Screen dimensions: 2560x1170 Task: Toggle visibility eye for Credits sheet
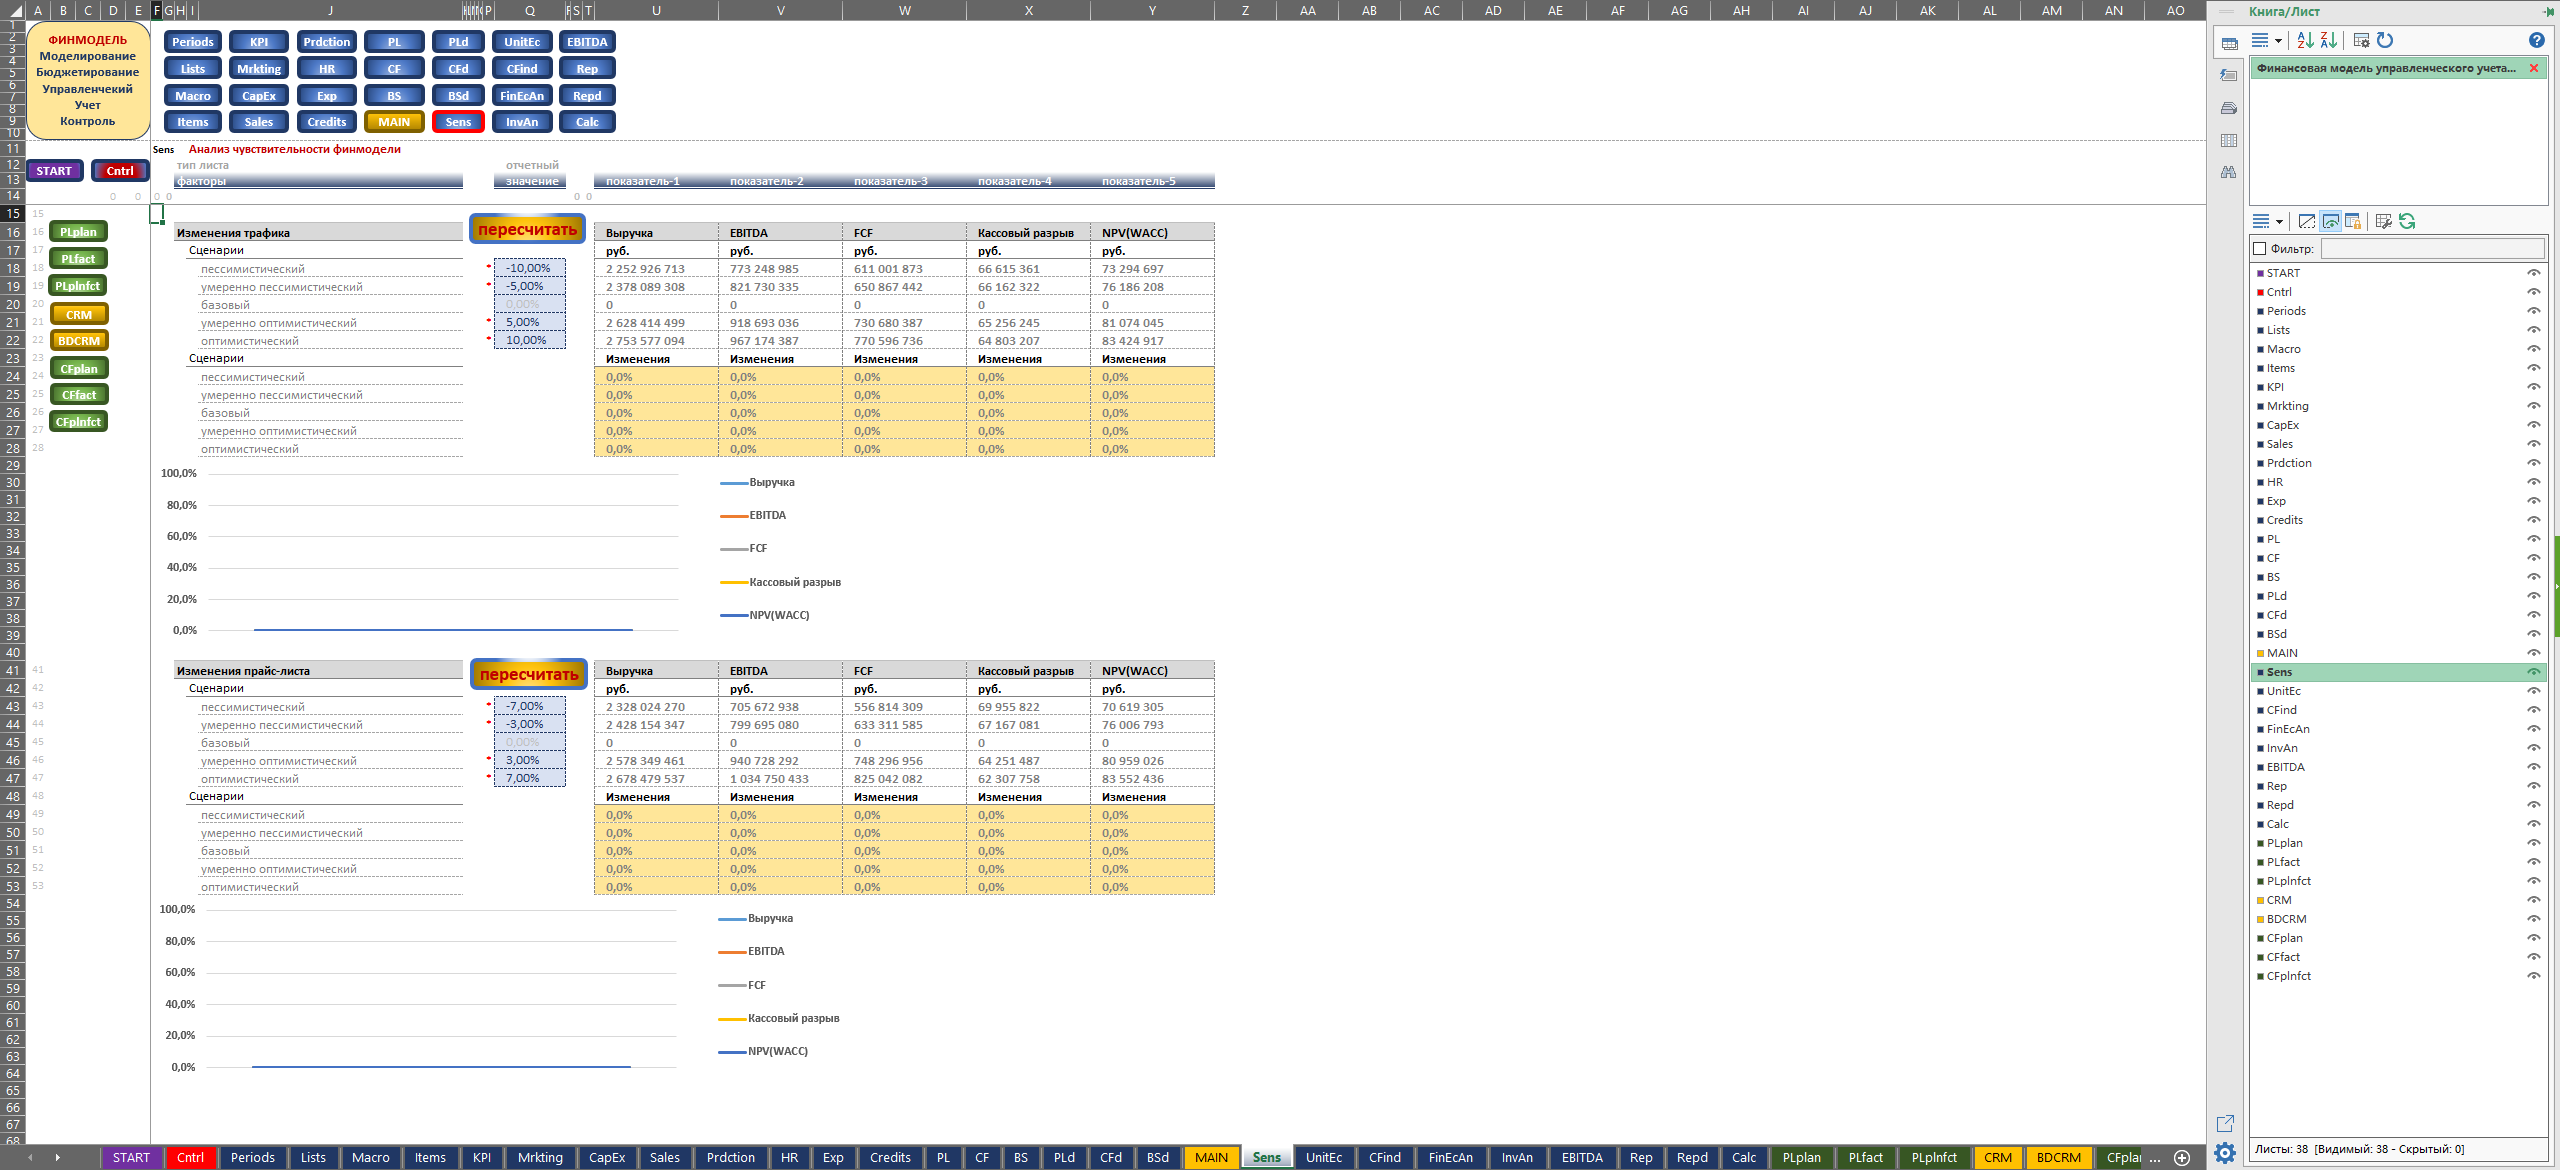tap(2534, 520)
